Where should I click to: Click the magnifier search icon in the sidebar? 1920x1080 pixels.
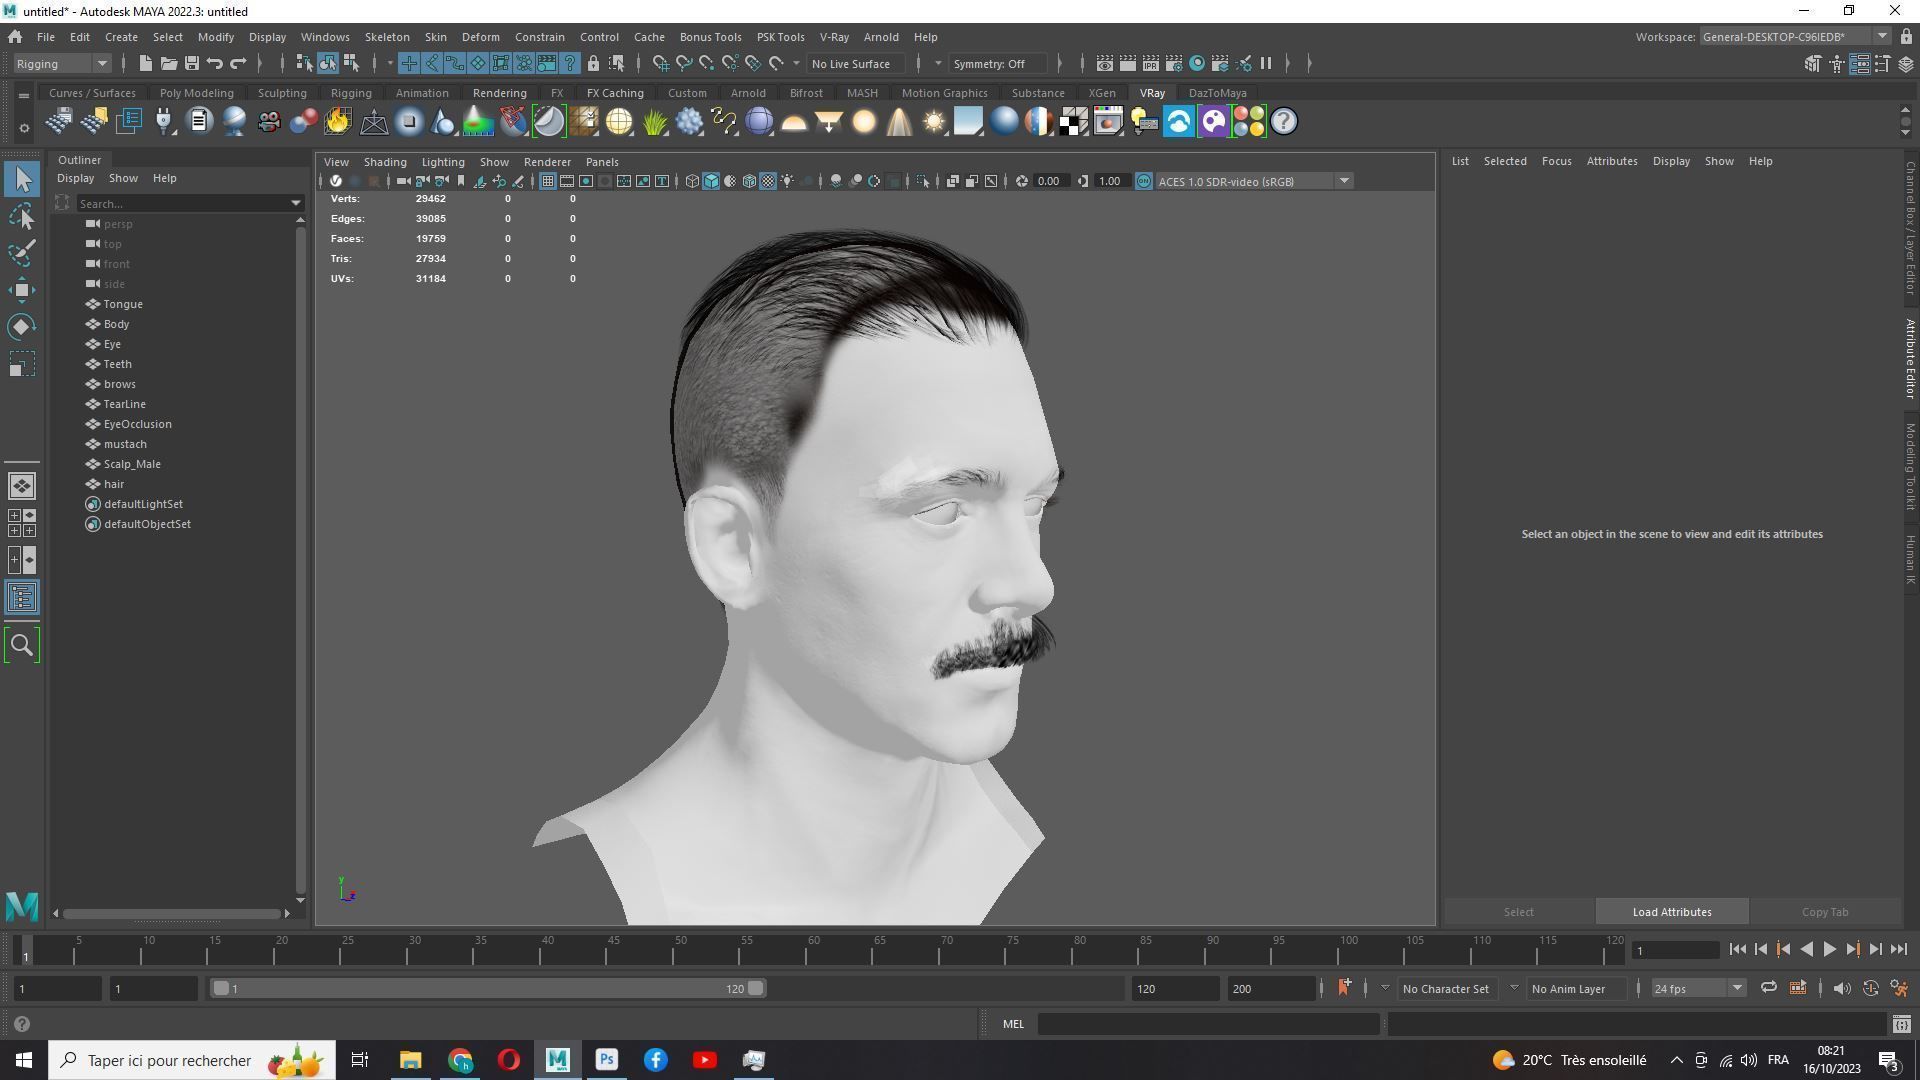[x=21, y=646]
